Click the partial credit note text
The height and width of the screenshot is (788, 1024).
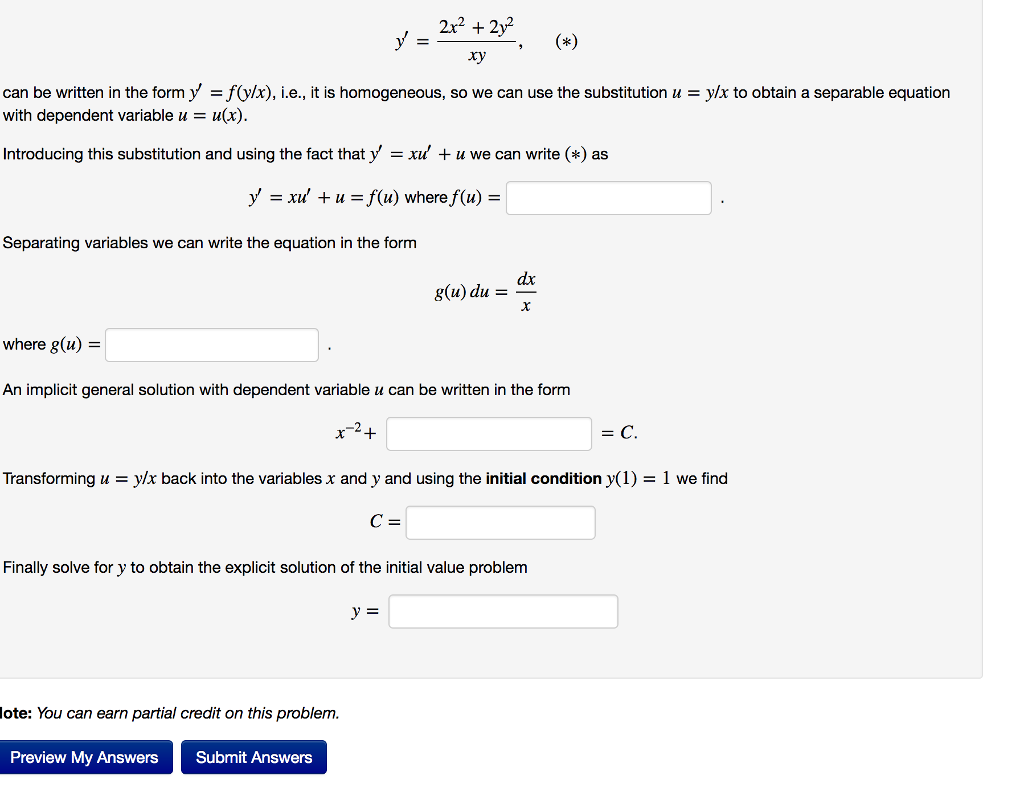pos(170,713)
